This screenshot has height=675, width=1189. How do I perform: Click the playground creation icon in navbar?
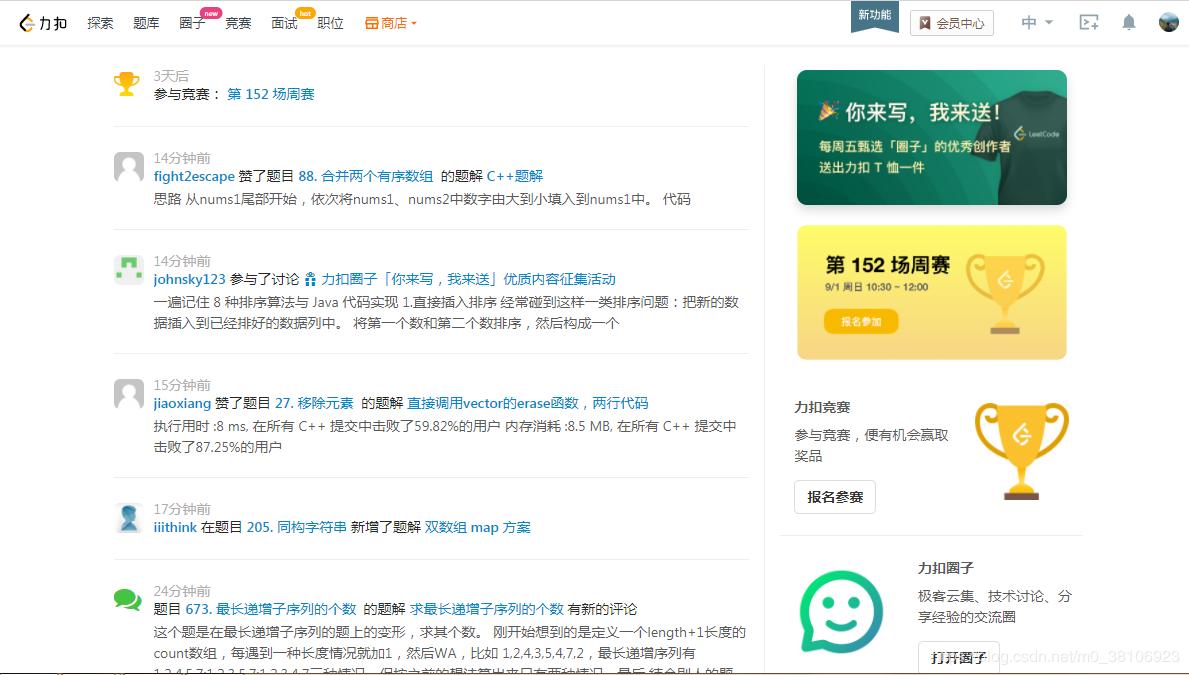[1088, 21]
